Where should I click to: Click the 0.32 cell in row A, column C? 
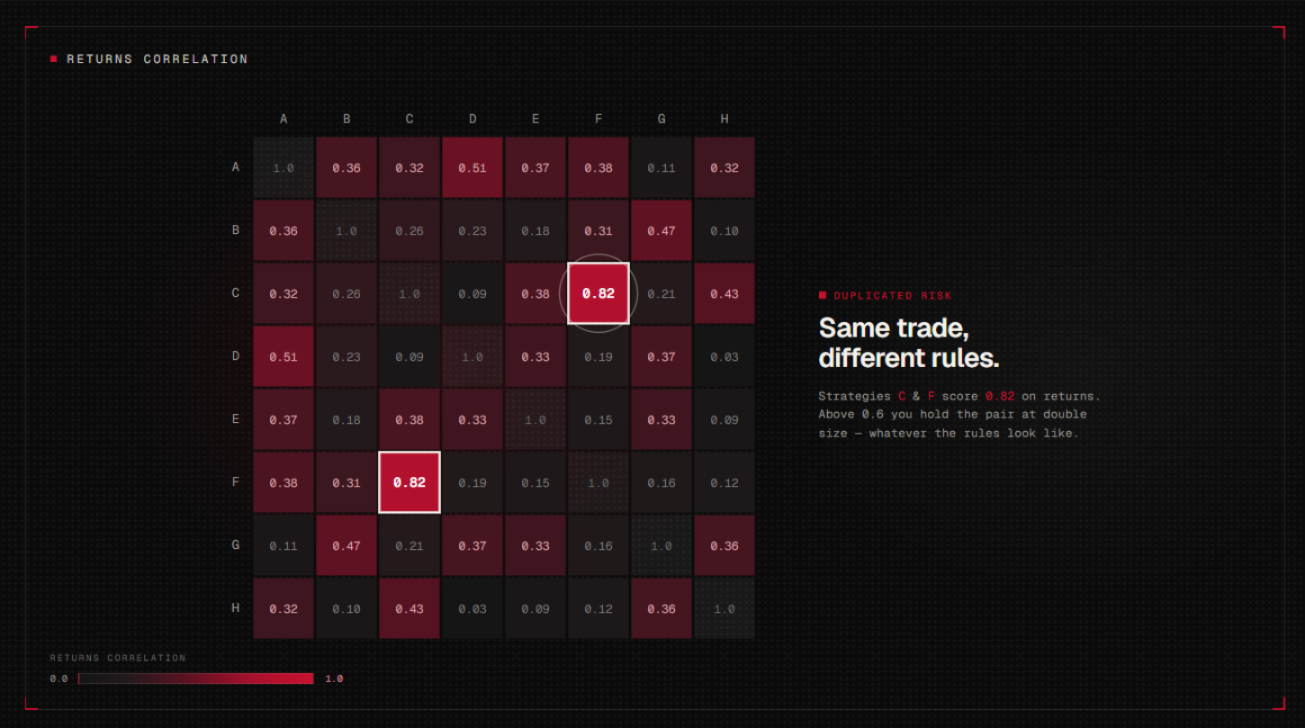point(409,167)
